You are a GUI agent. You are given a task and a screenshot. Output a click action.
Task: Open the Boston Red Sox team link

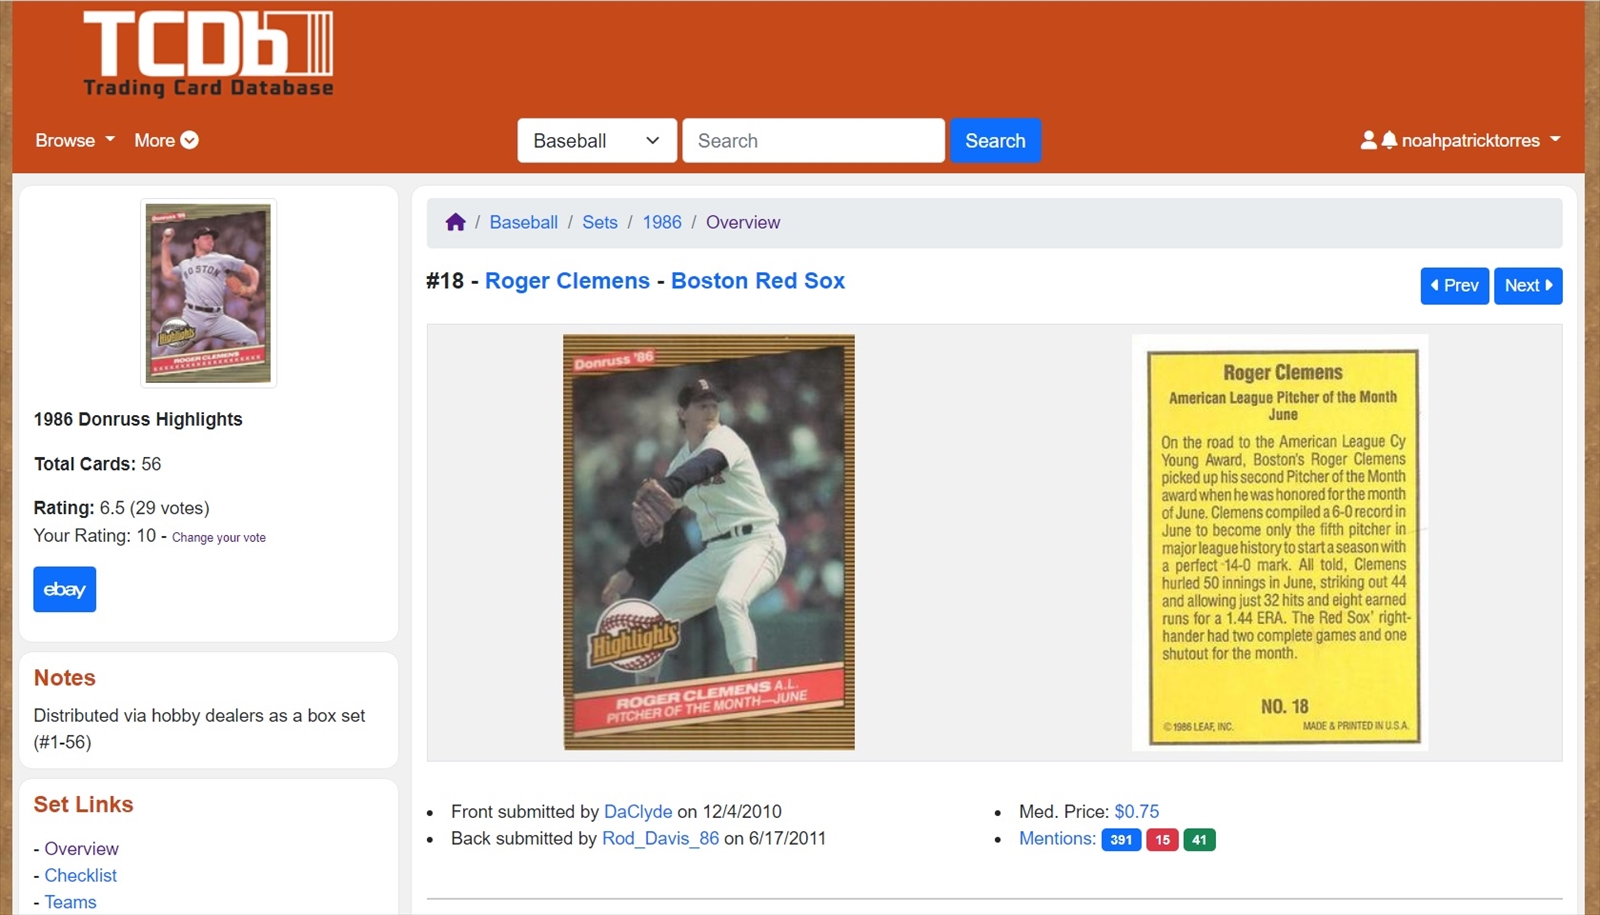click(x=758, y=281)
